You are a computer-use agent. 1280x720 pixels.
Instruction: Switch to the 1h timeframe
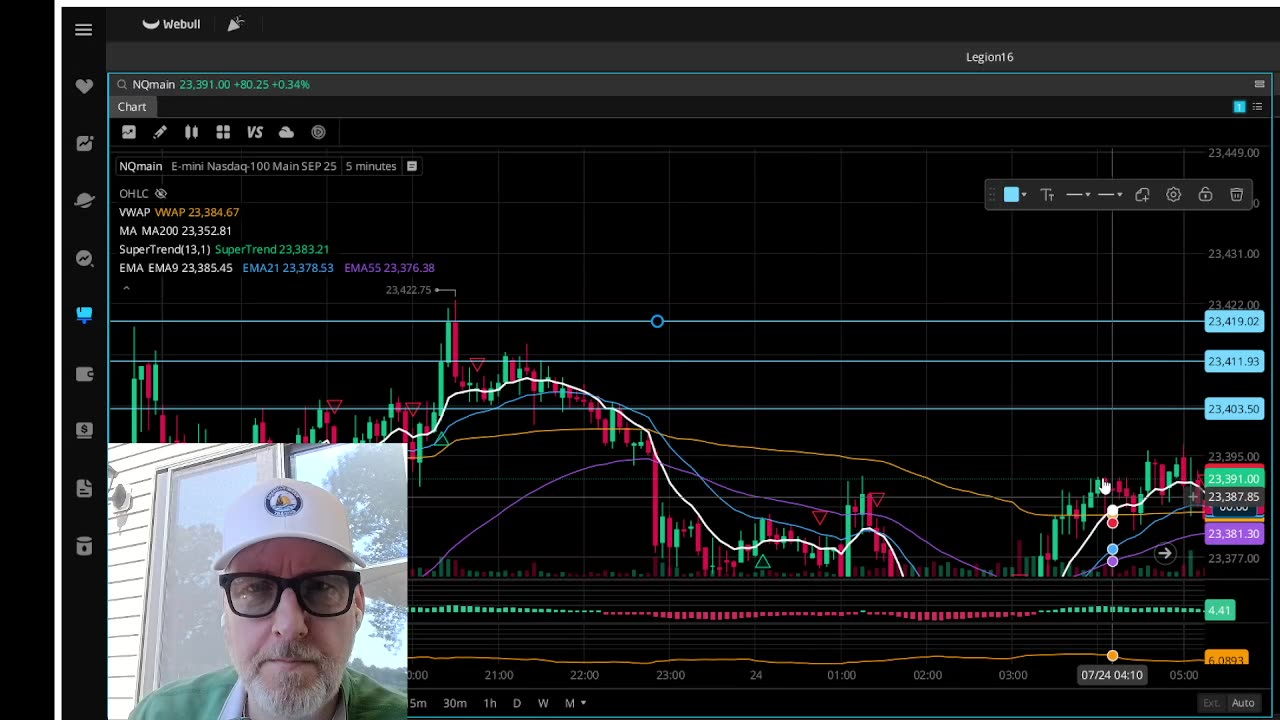[x=490, y=703]
